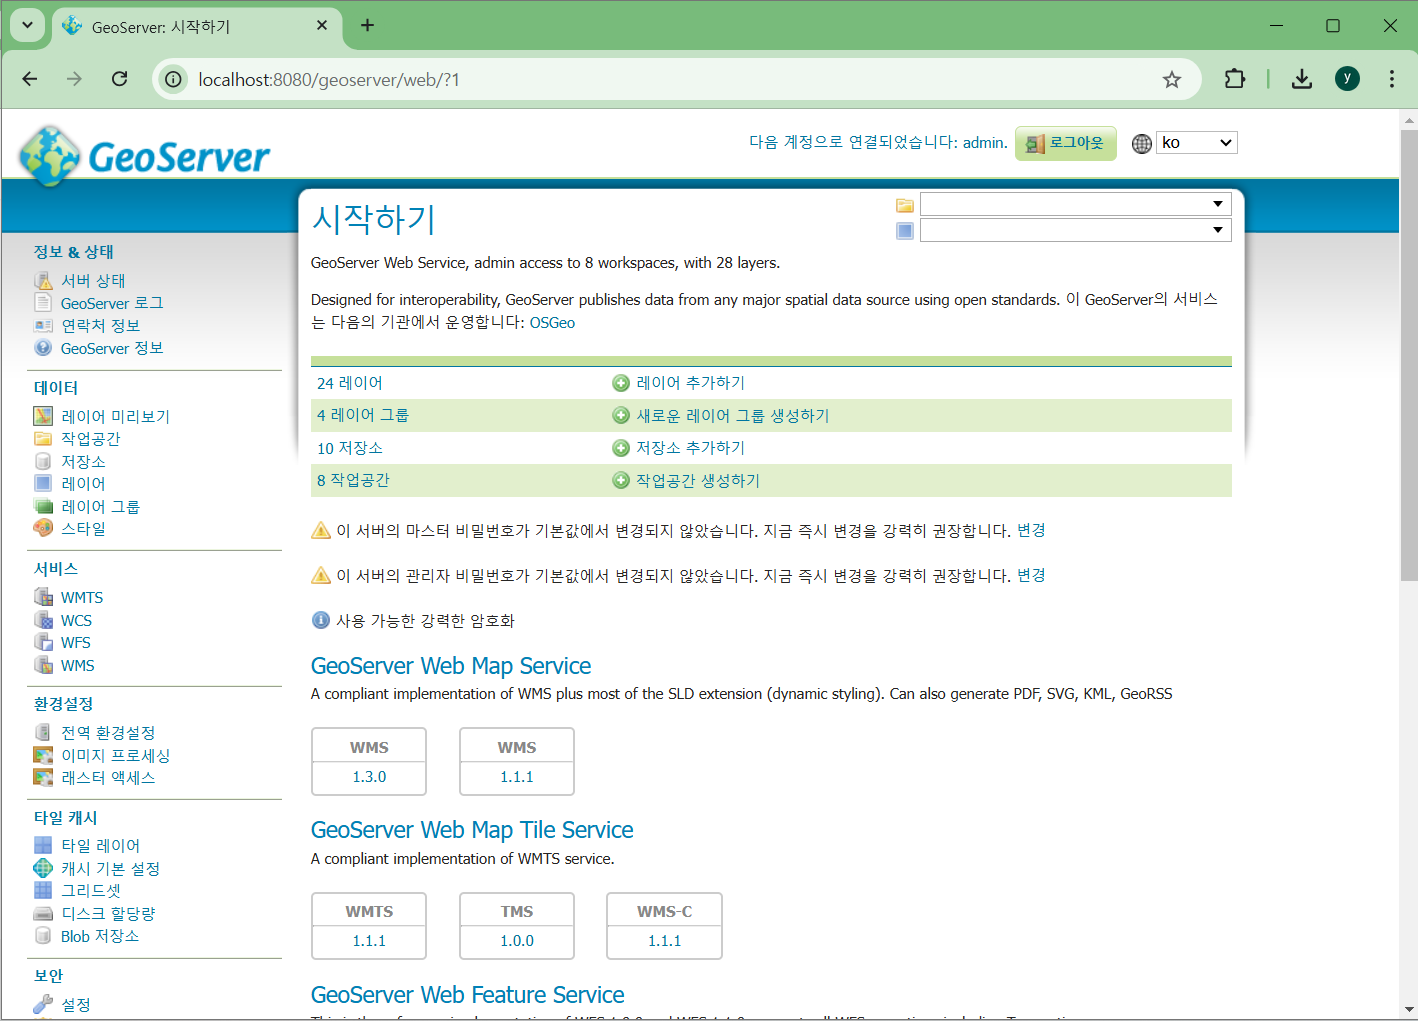Screen dimensions: 1418x1021
Task: Open browser extensions puzzle icon
Action: pyautogui.click(x=1235, y=79)
